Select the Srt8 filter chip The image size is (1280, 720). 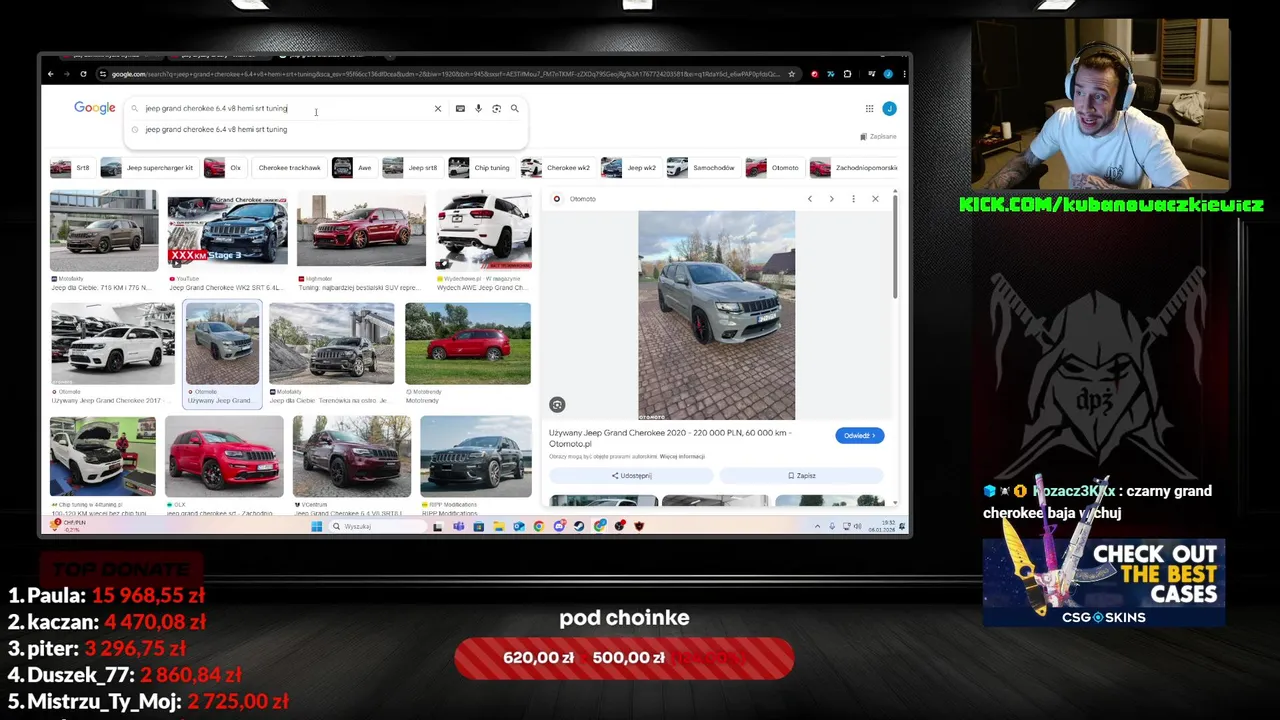click(x=71, y=168)
